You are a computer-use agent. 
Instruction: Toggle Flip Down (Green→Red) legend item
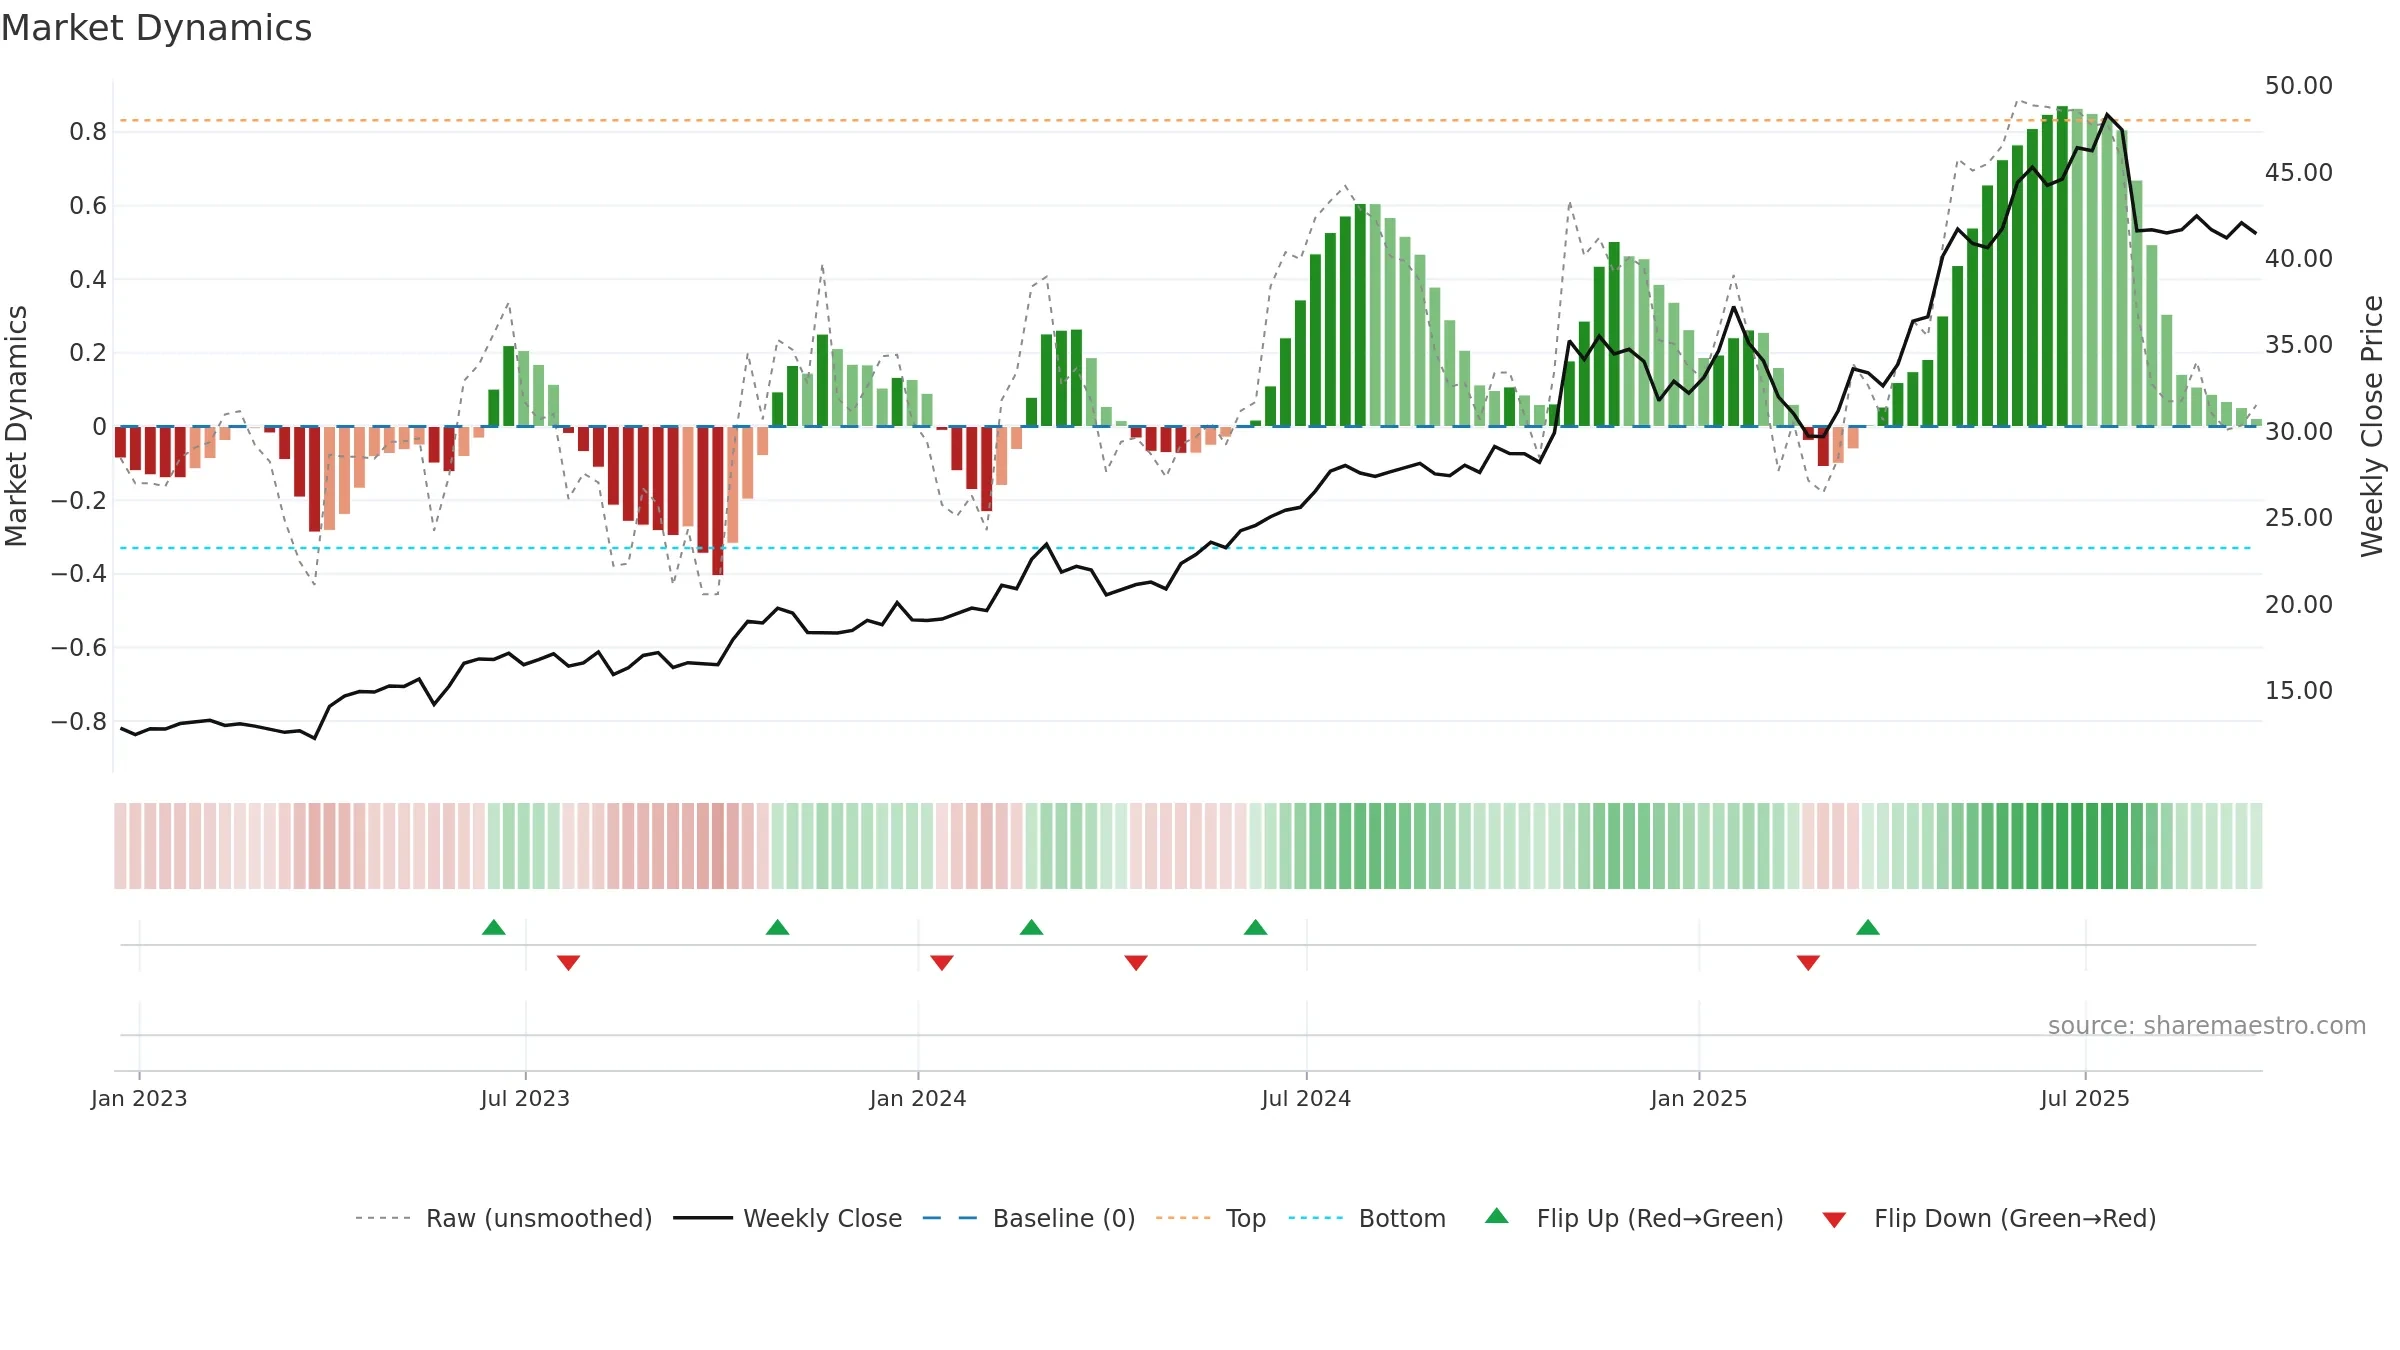(1989, 1218)
